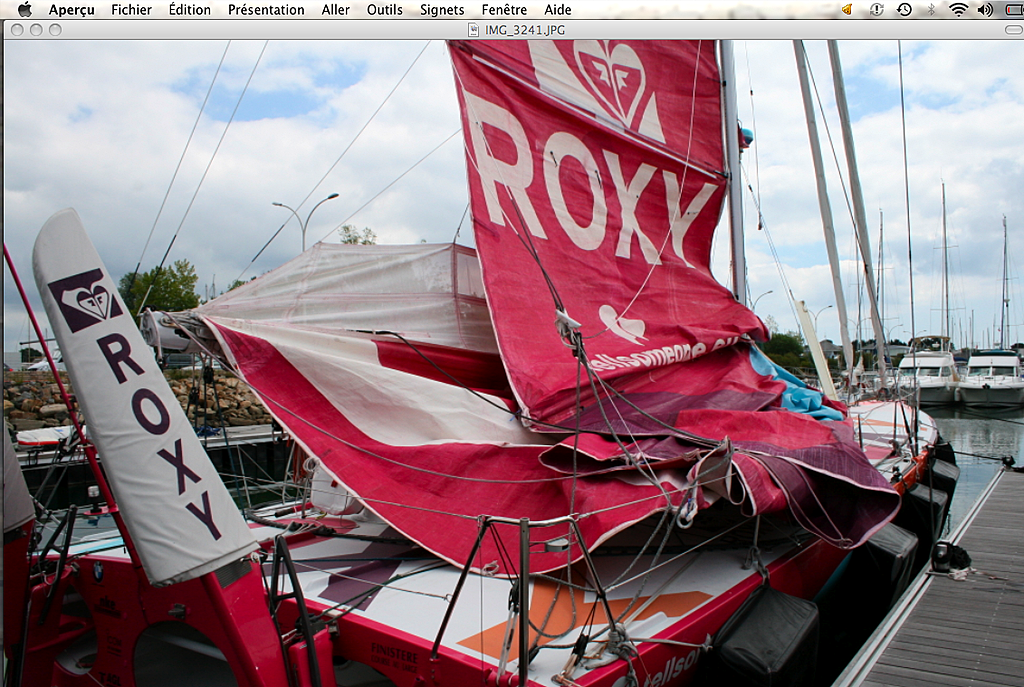Expand the Présentation menu
The image size is (1024, 687).
click(x=266, y=9)
